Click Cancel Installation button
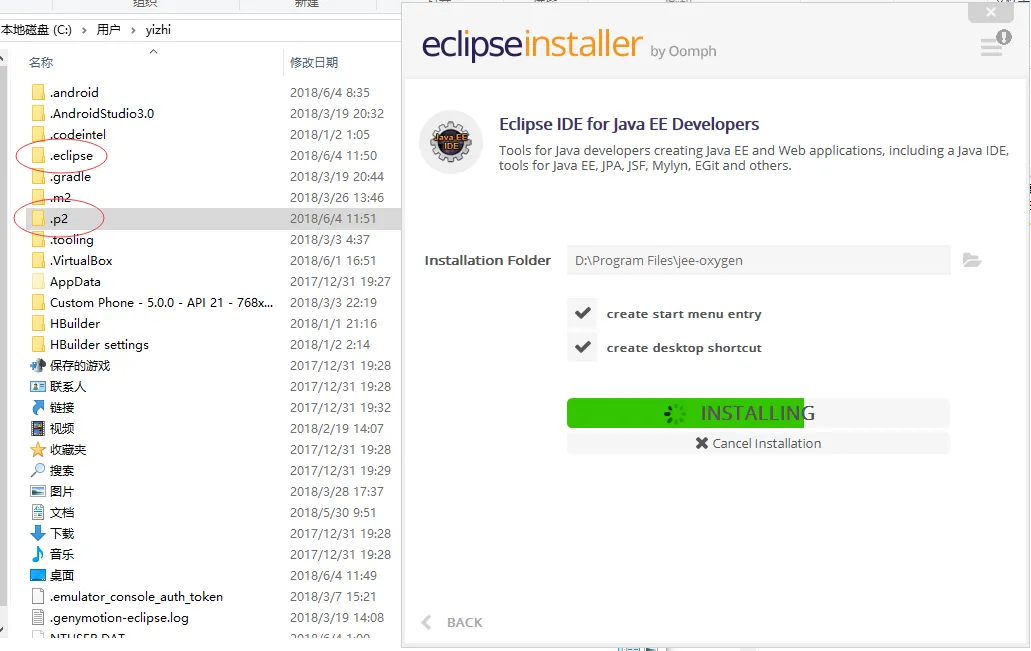 tap(758, 443)
